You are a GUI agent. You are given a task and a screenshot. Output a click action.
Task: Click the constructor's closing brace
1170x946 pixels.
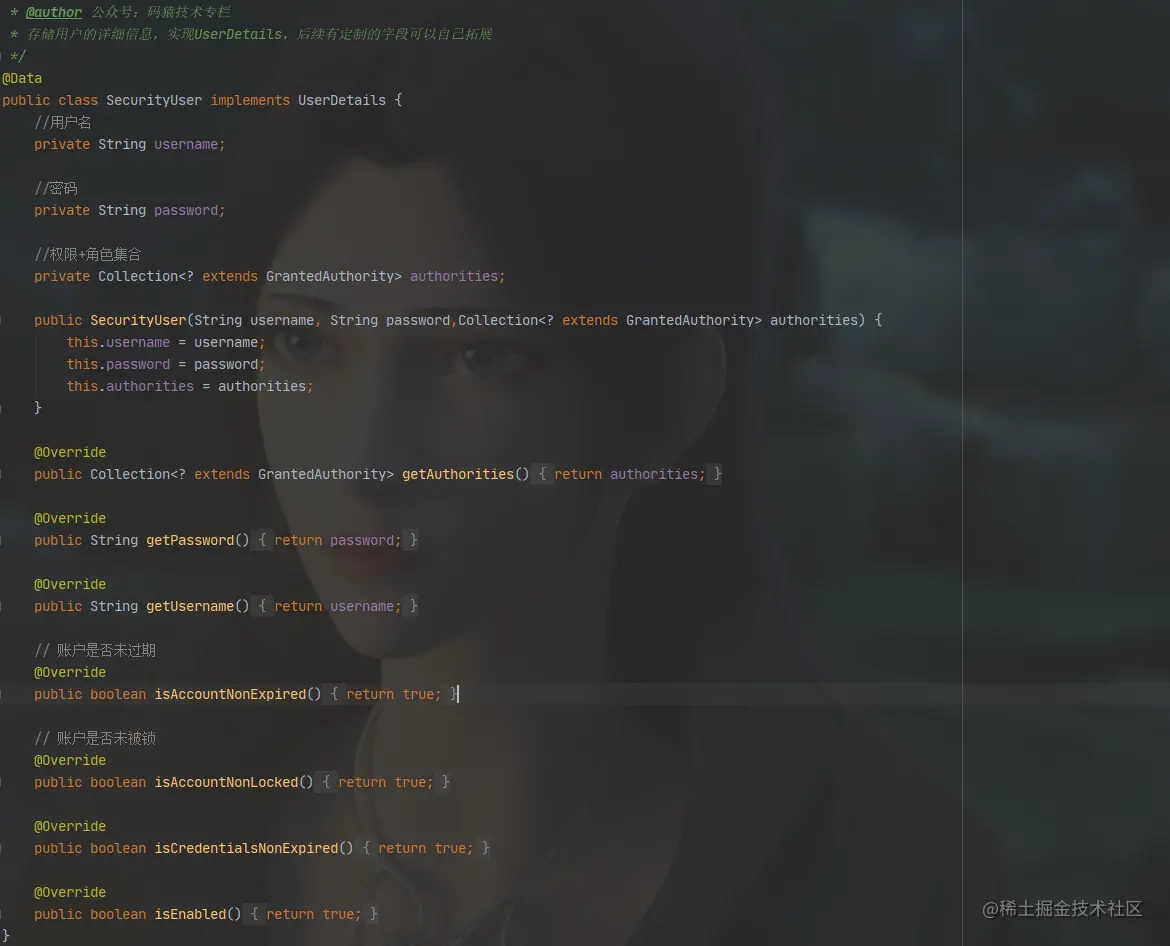click(x=37, y=408)
